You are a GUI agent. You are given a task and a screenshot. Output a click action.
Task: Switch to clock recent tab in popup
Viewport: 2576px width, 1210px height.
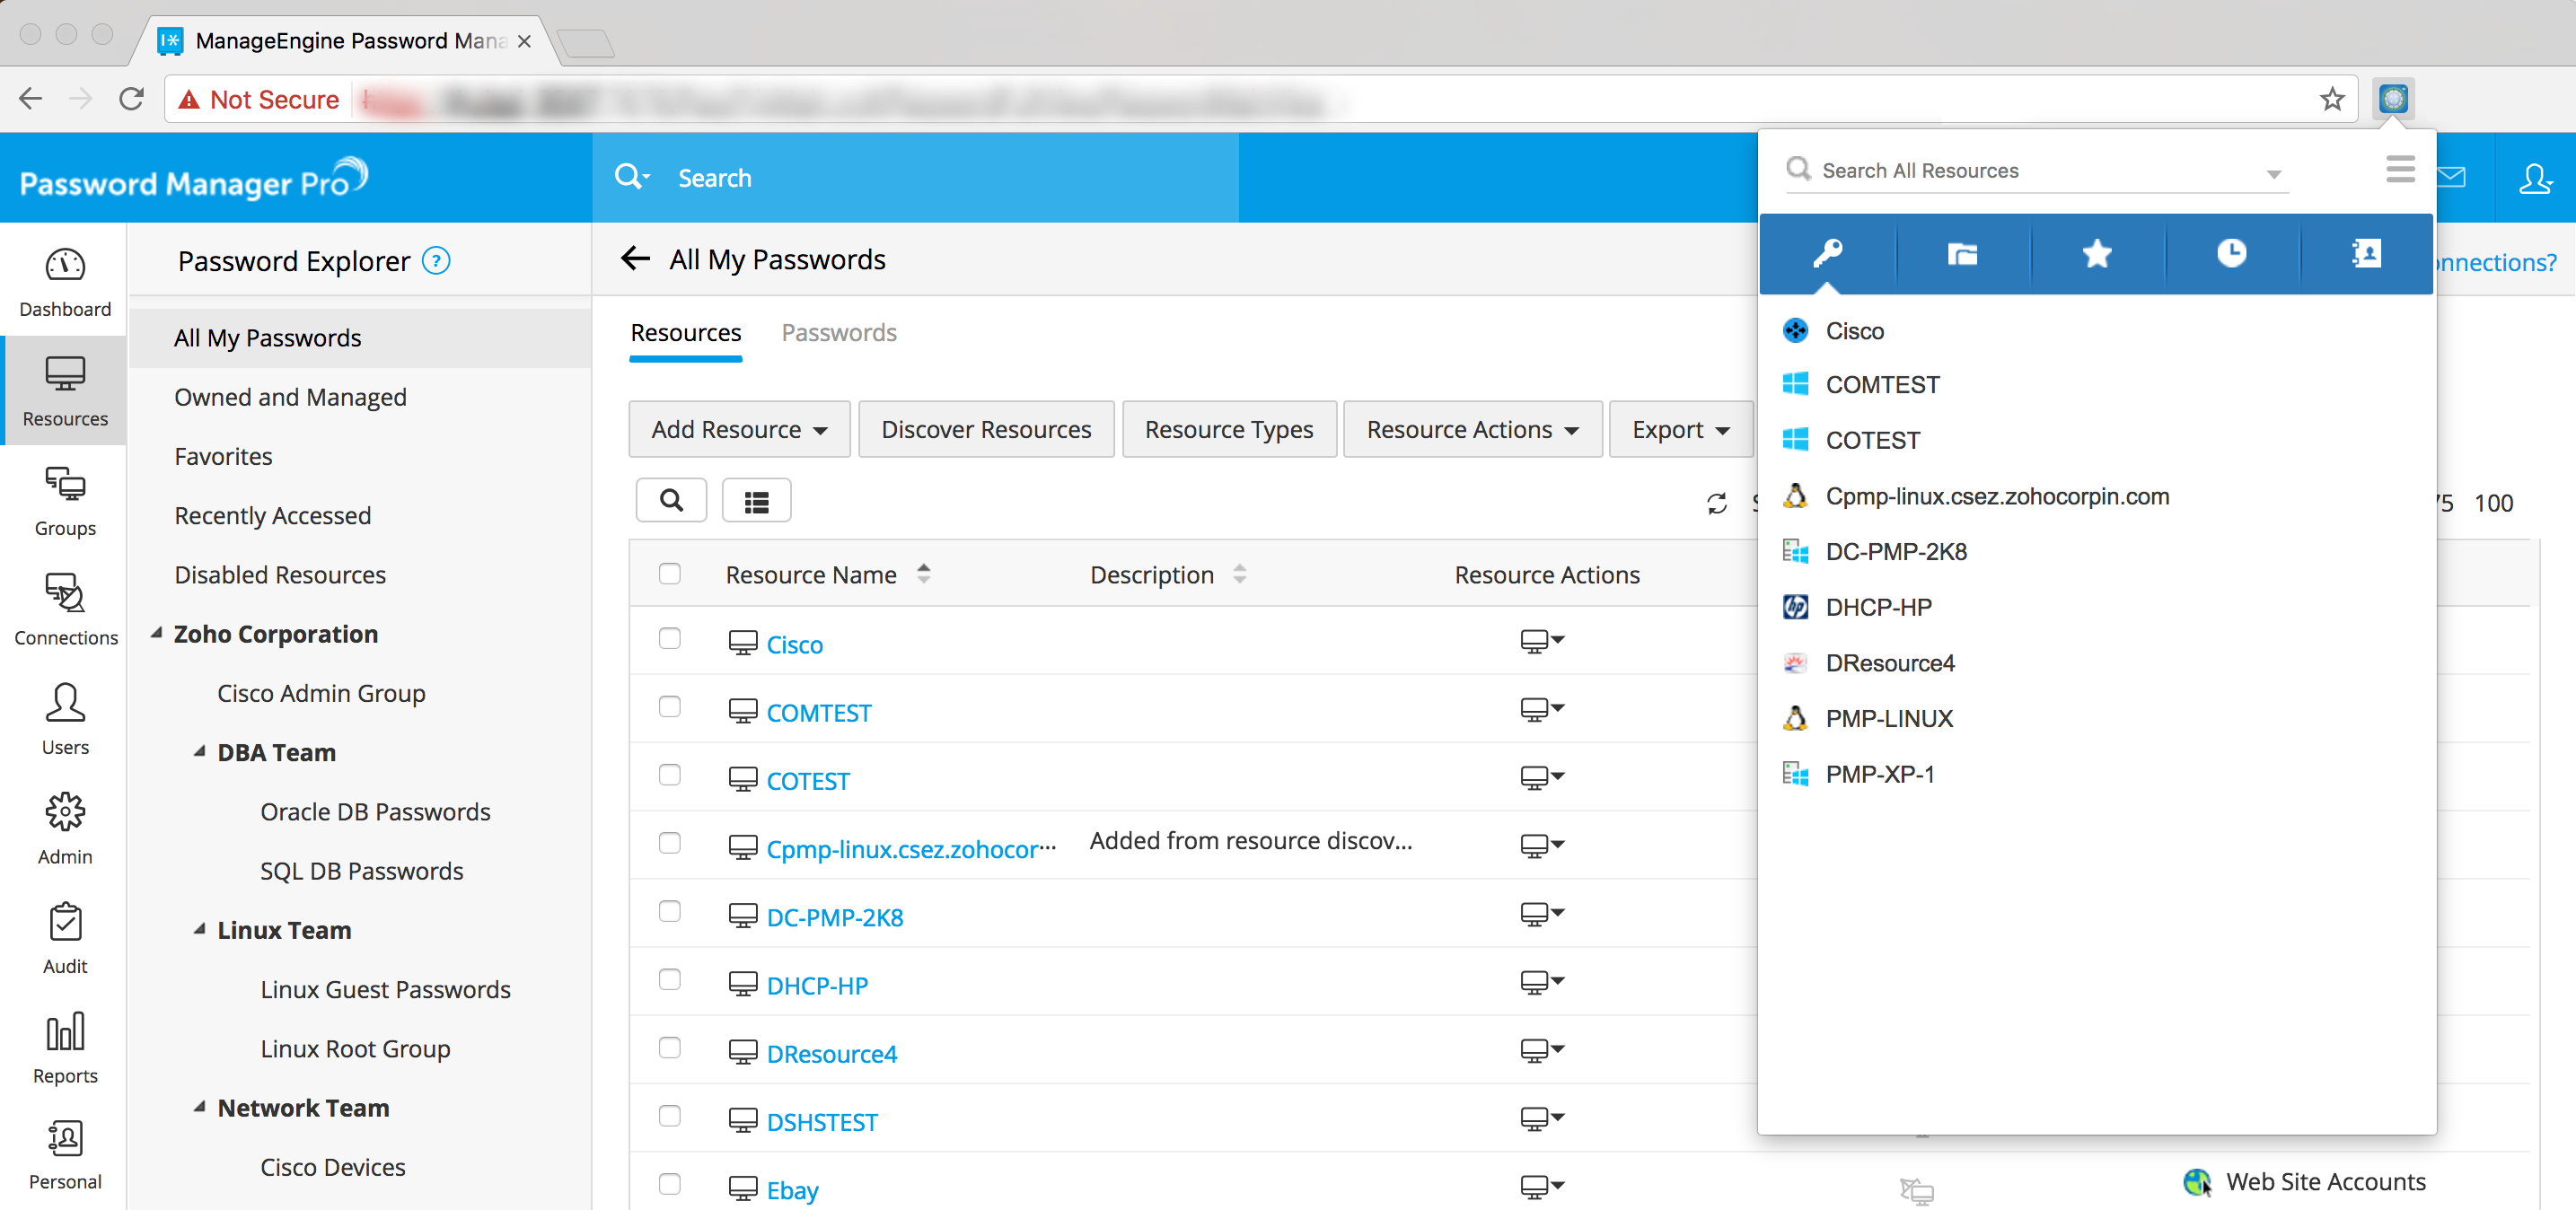[2231, 254]
